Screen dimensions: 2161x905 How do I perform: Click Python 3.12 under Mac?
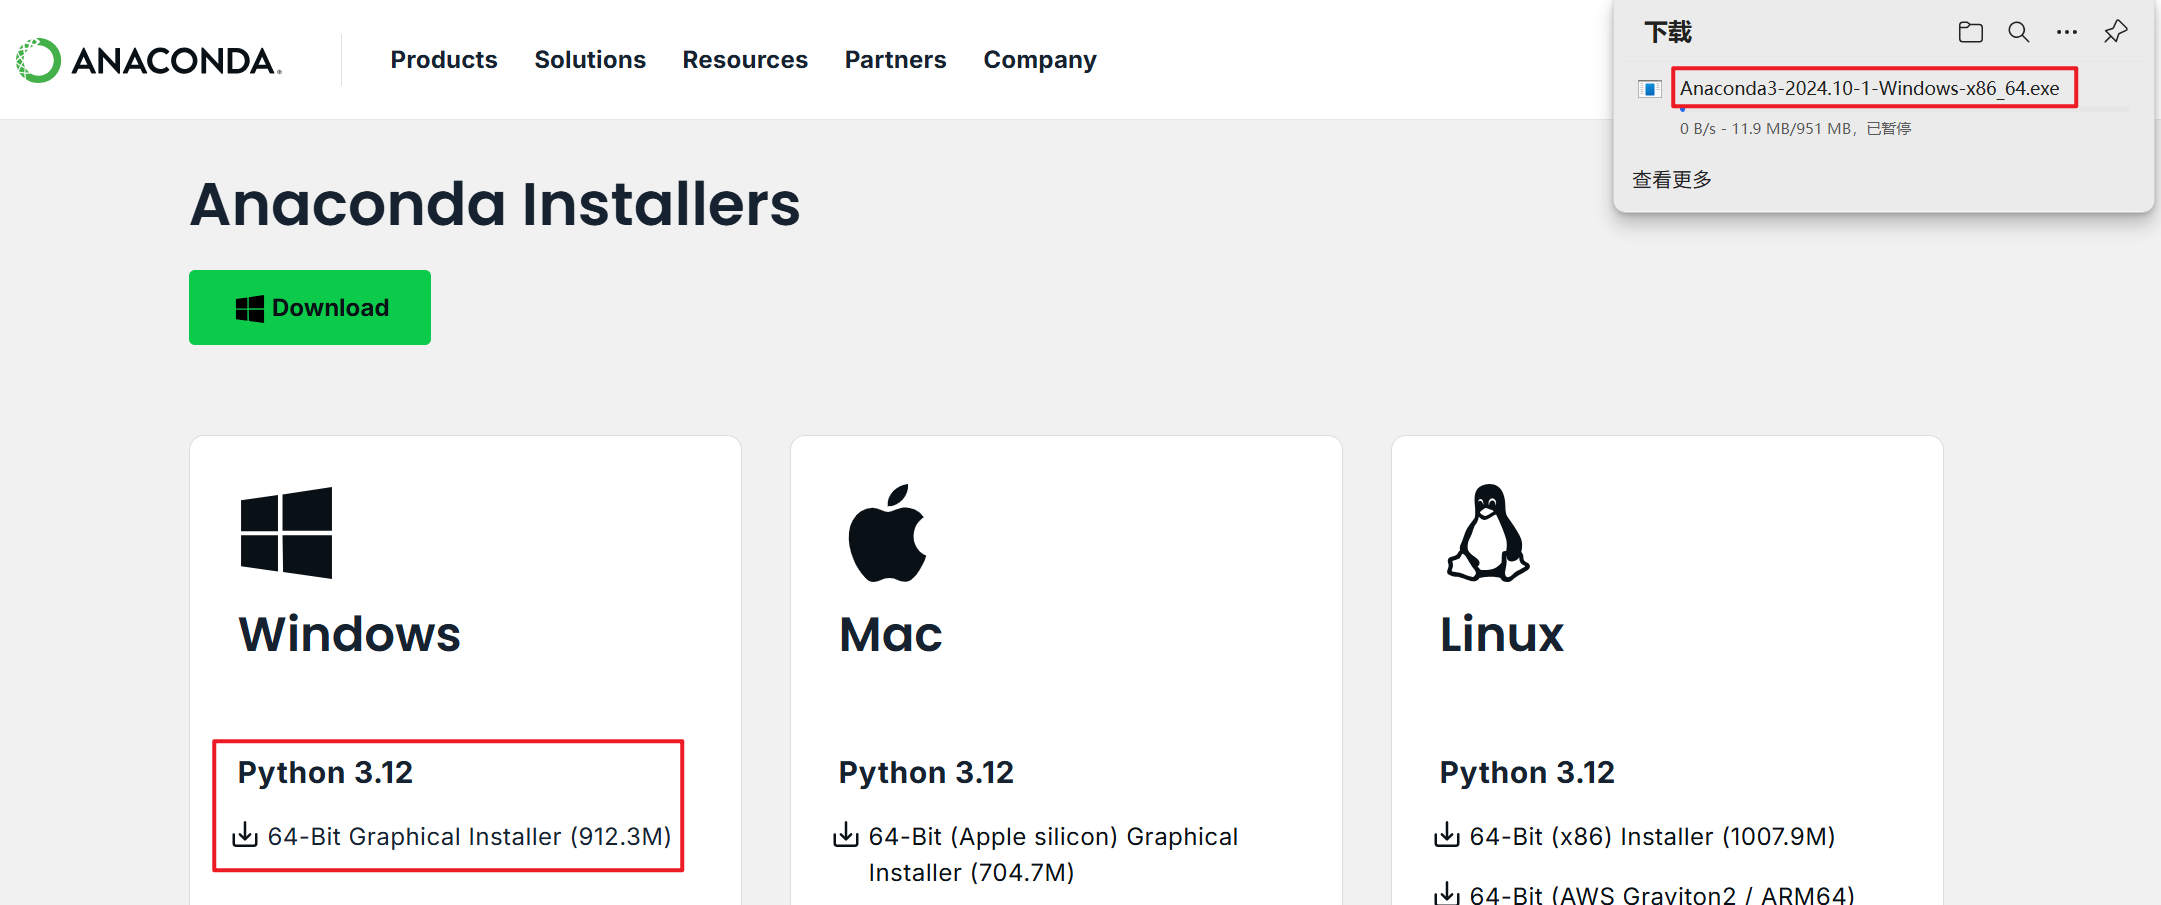[926, 772]
